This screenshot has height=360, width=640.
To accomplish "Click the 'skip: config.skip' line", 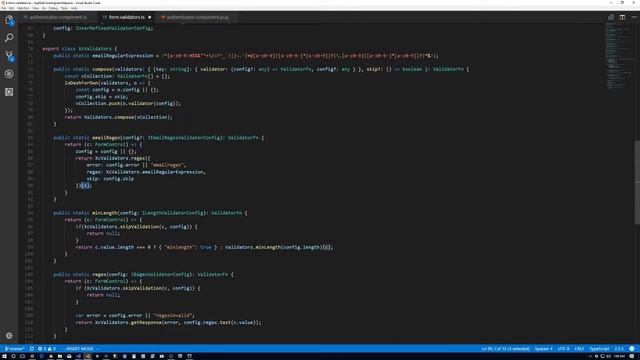I will coord(110,179).
